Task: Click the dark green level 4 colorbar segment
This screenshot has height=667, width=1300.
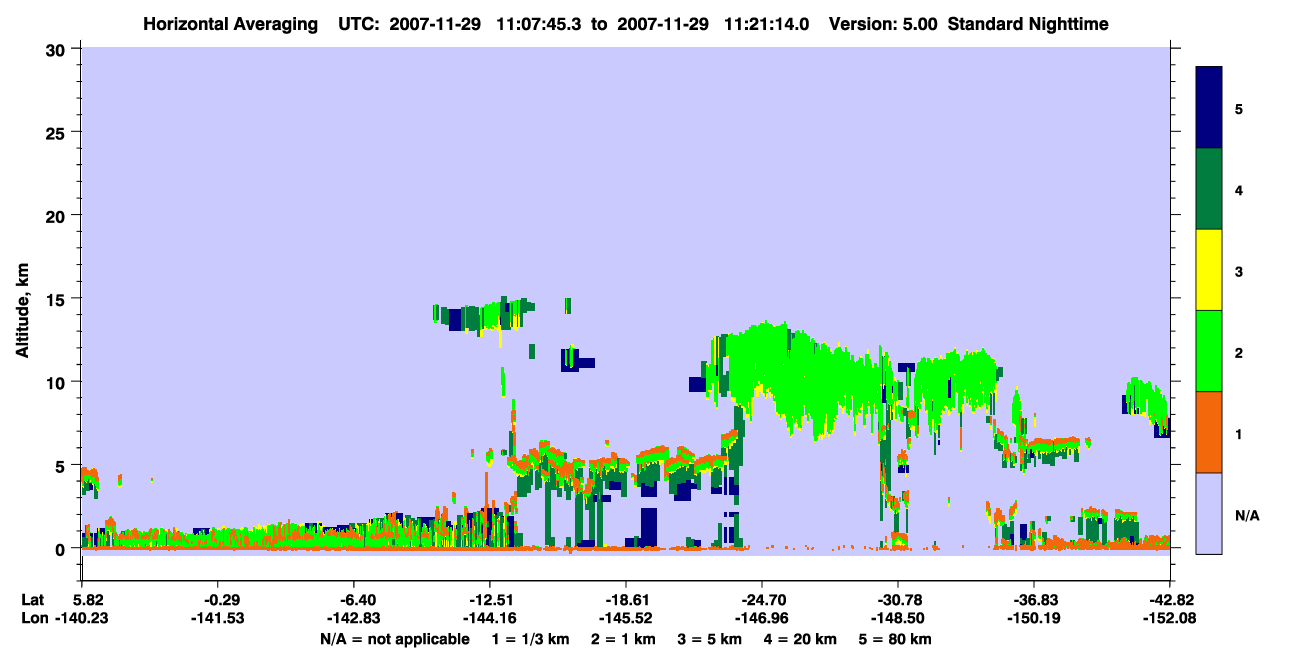Action: [1209, 189]
